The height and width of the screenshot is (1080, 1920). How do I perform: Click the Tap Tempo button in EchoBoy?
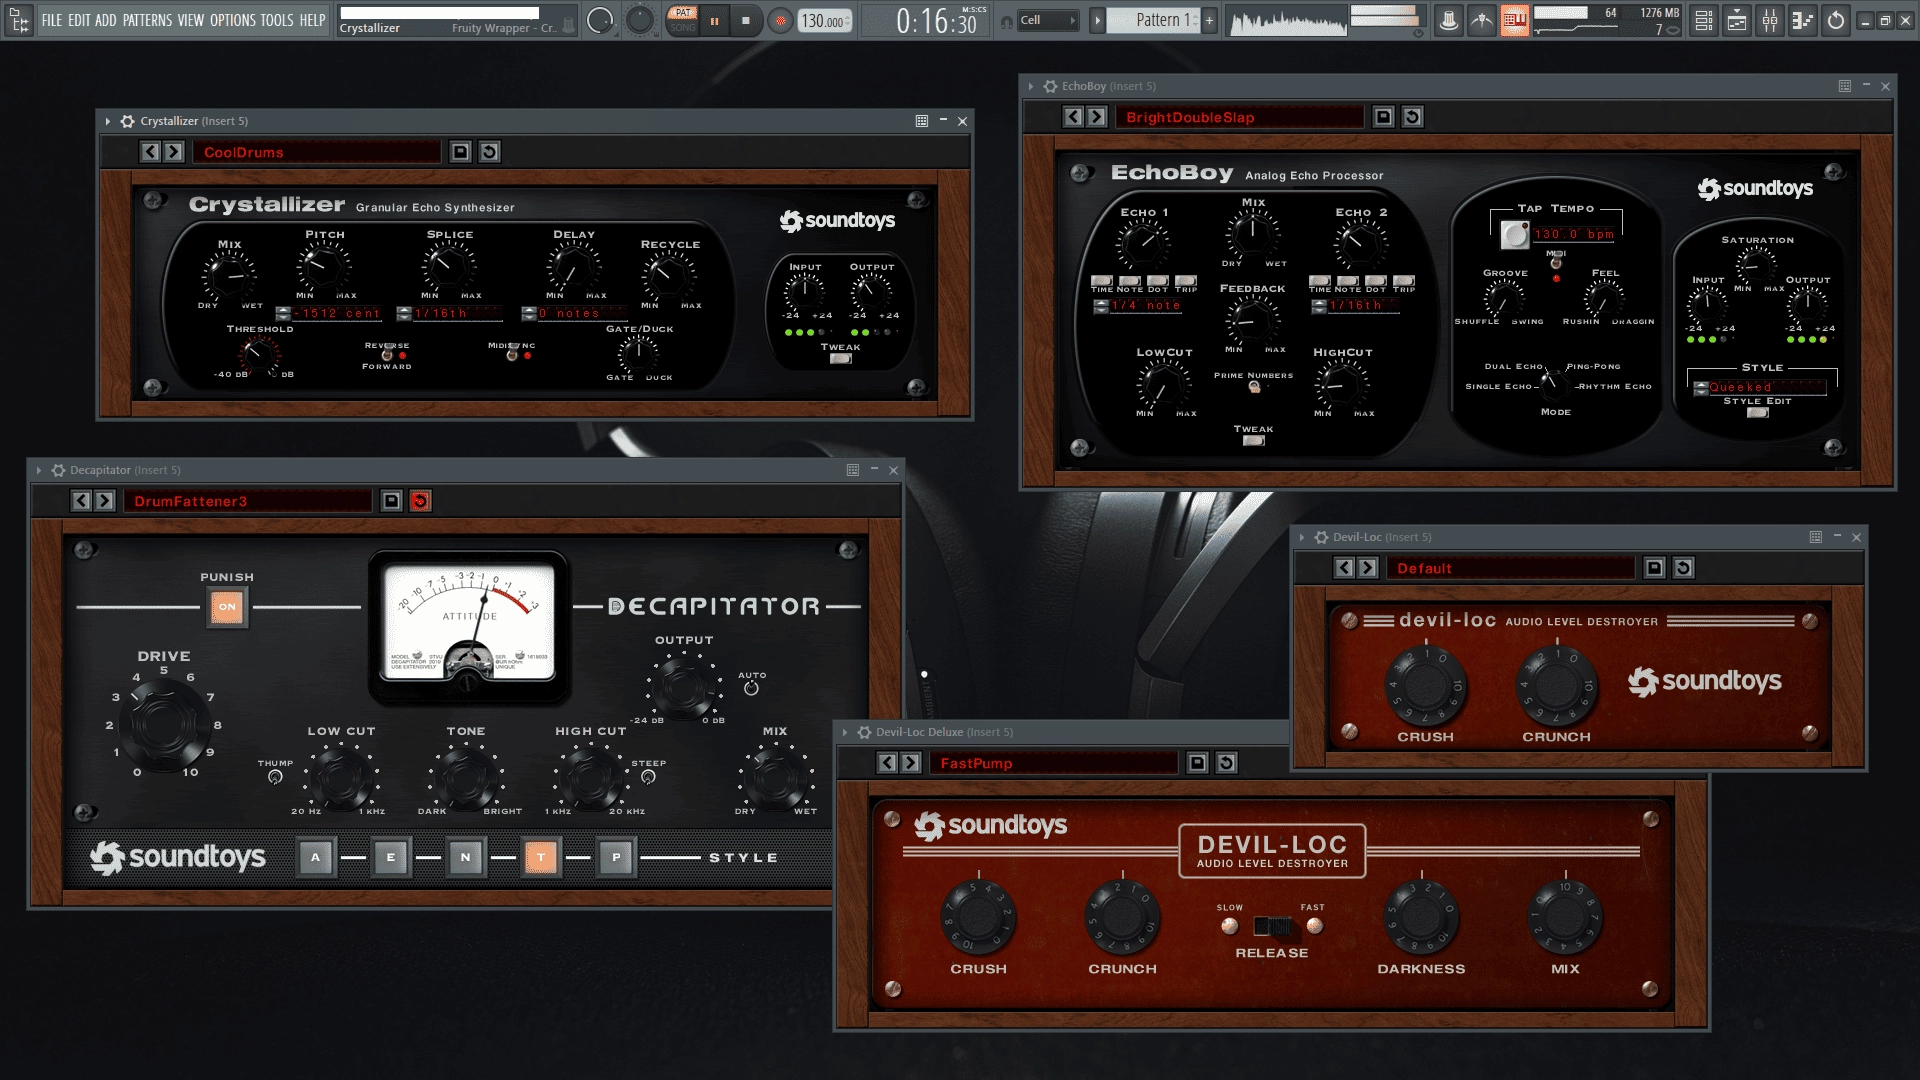(x=1515, y=235)
